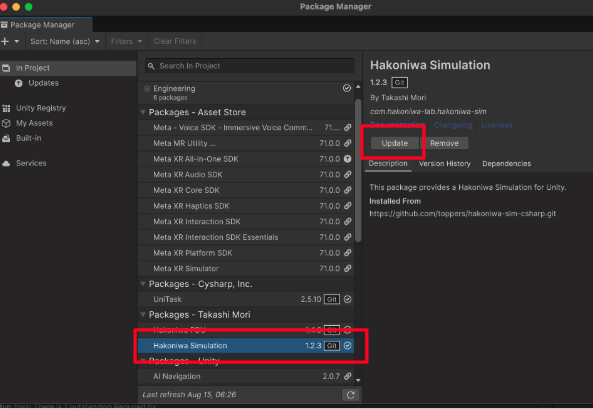
Task: Click installed checkmark on UniTask row
Action: pos(348,299)
